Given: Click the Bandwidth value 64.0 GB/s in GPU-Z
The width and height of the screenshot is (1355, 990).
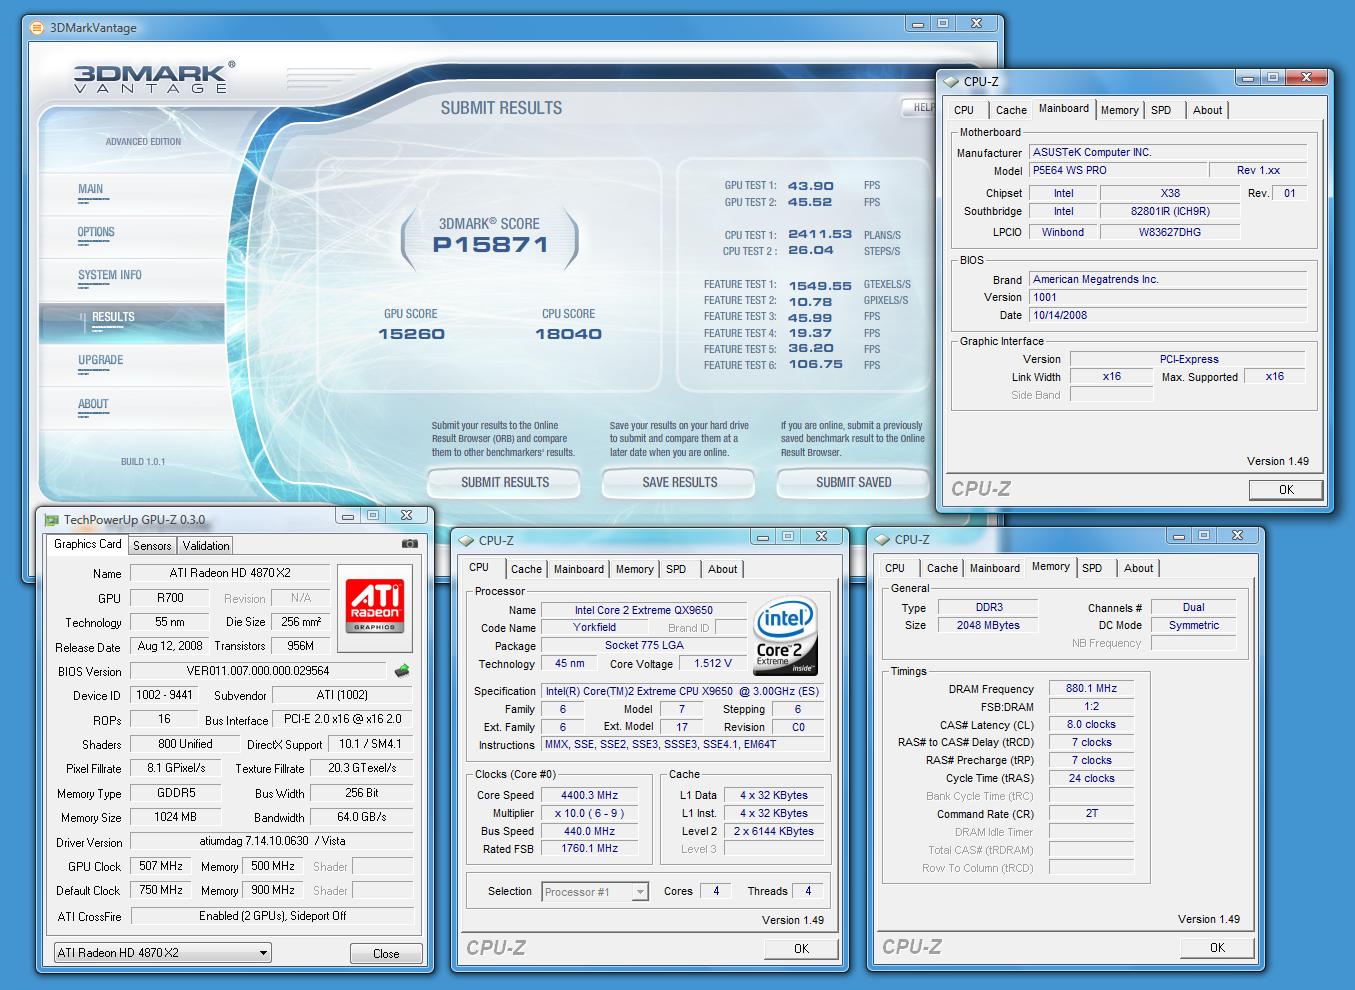Looking at the screenshot, I should point(361,817).
